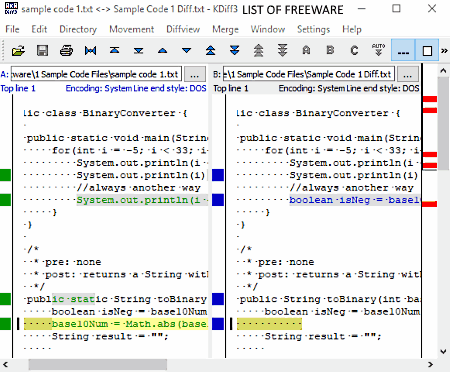Click file A path input field
This screenshot has height=372, width=450.
click(x=96, y=74)
